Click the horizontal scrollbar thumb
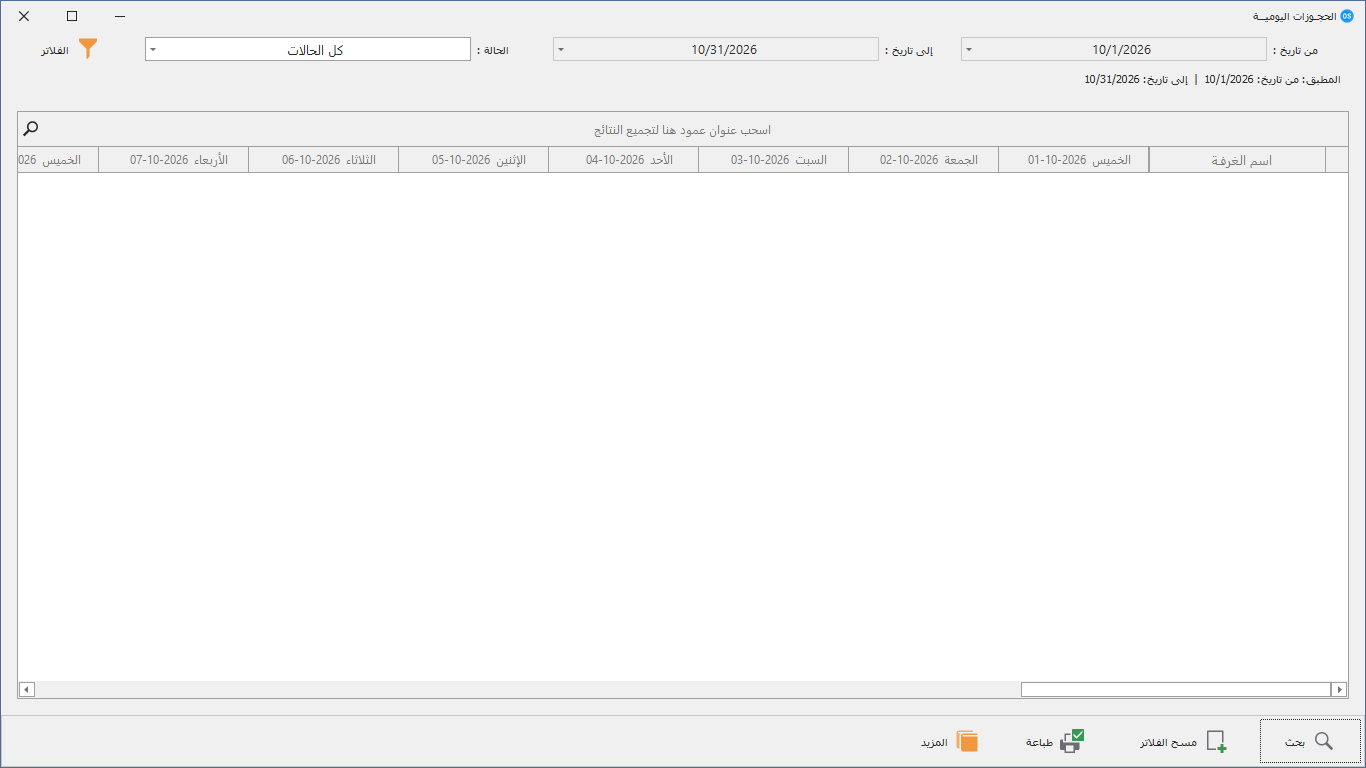 click(1176, 690)
